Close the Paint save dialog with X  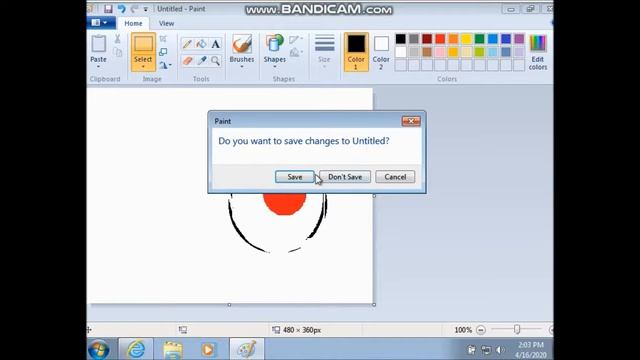(x=411, y=121)
